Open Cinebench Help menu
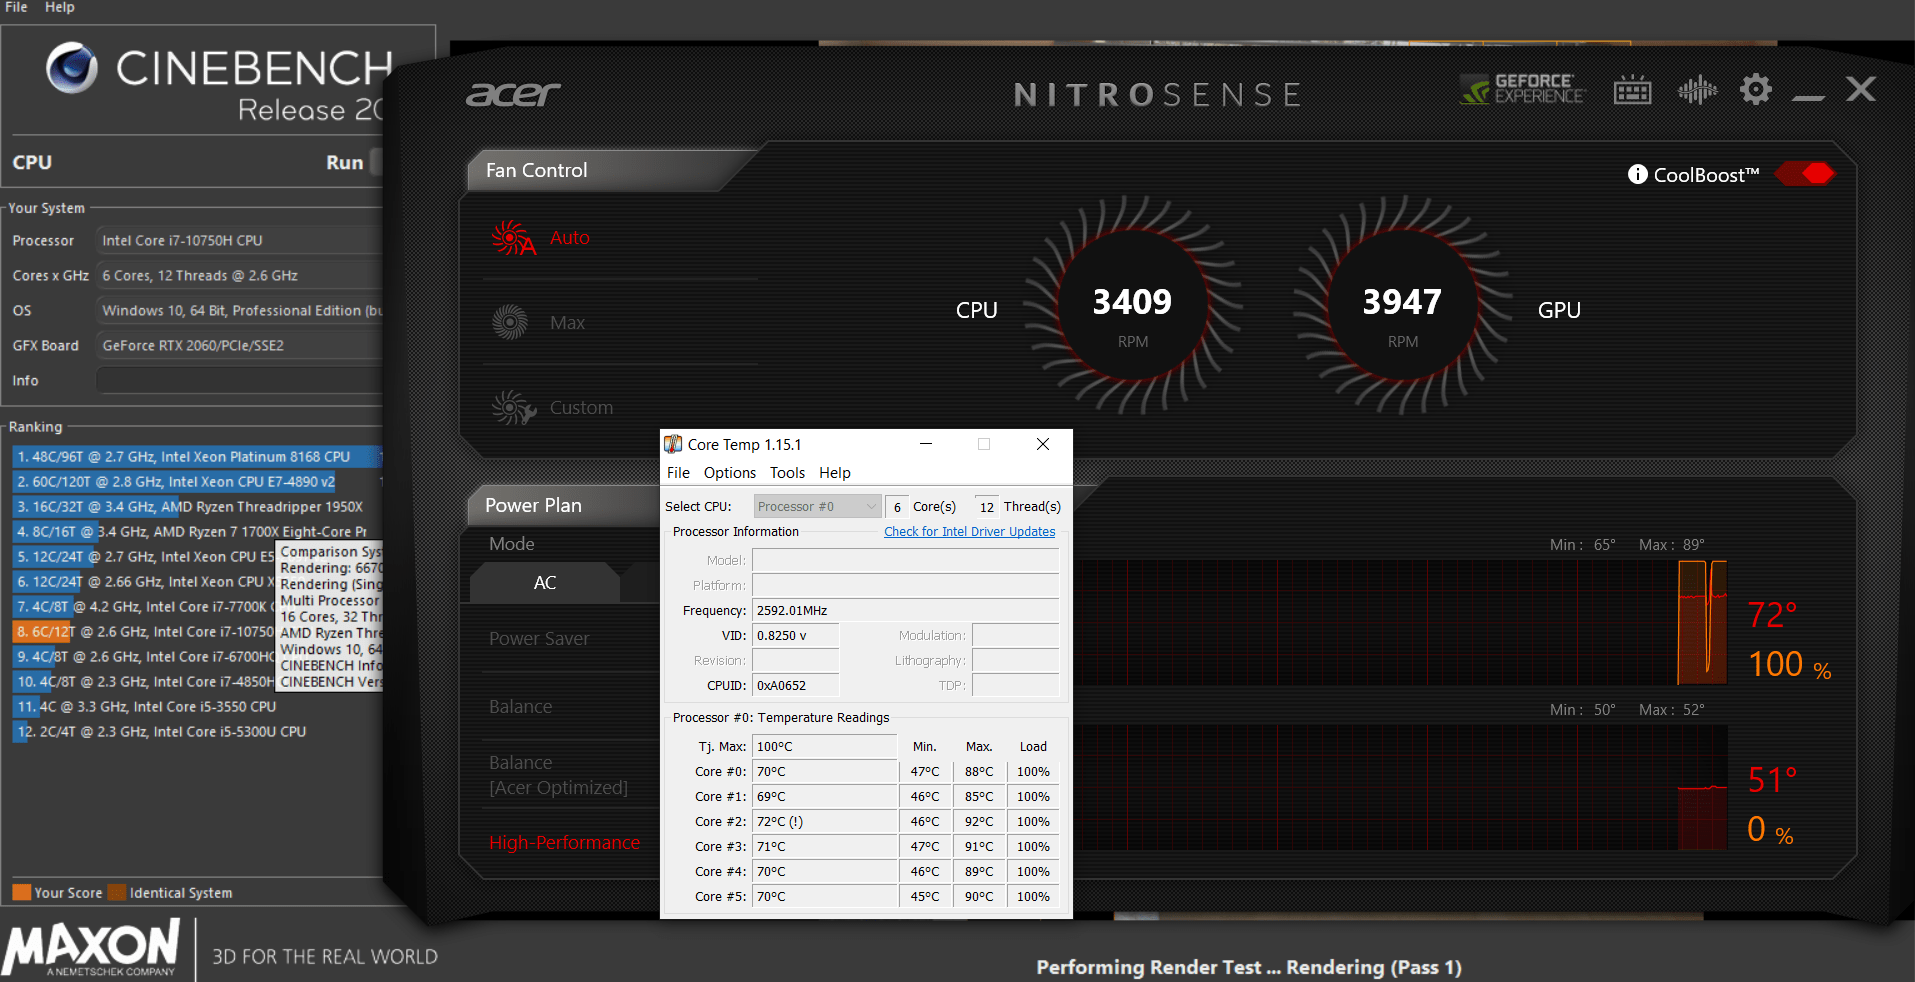1915x982 pixels. pos(60,7)
